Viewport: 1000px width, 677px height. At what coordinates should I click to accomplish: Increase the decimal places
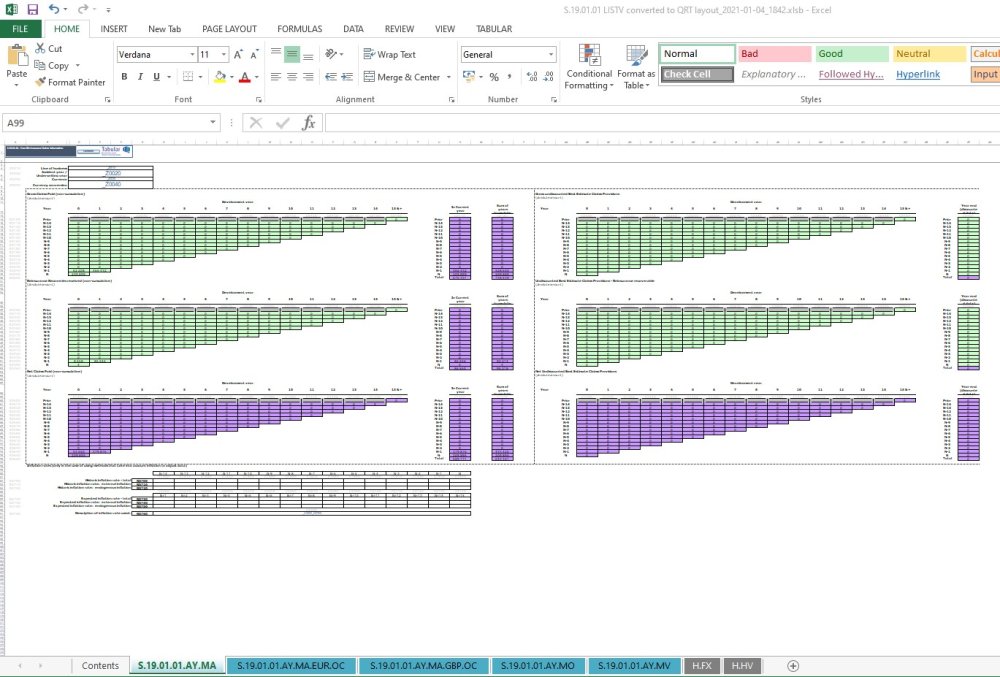[x=532, y=76]
